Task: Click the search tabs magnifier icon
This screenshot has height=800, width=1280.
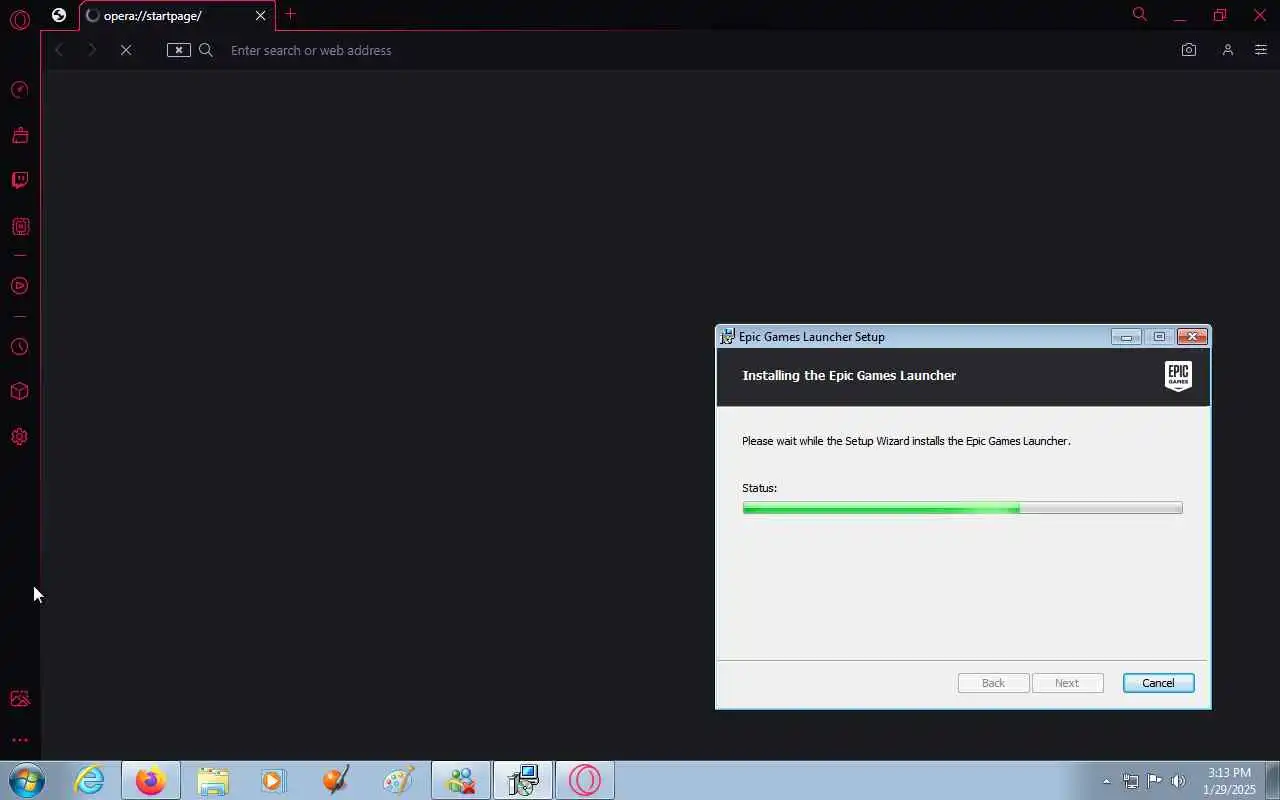Action: tap(1139, 14)
